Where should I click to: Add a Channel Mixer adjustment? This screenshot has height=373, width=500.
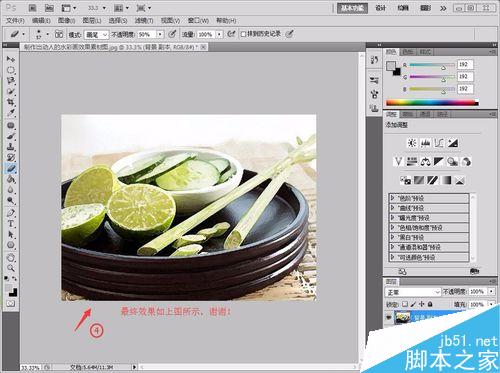pyautogui.click(x=466, y=162)
